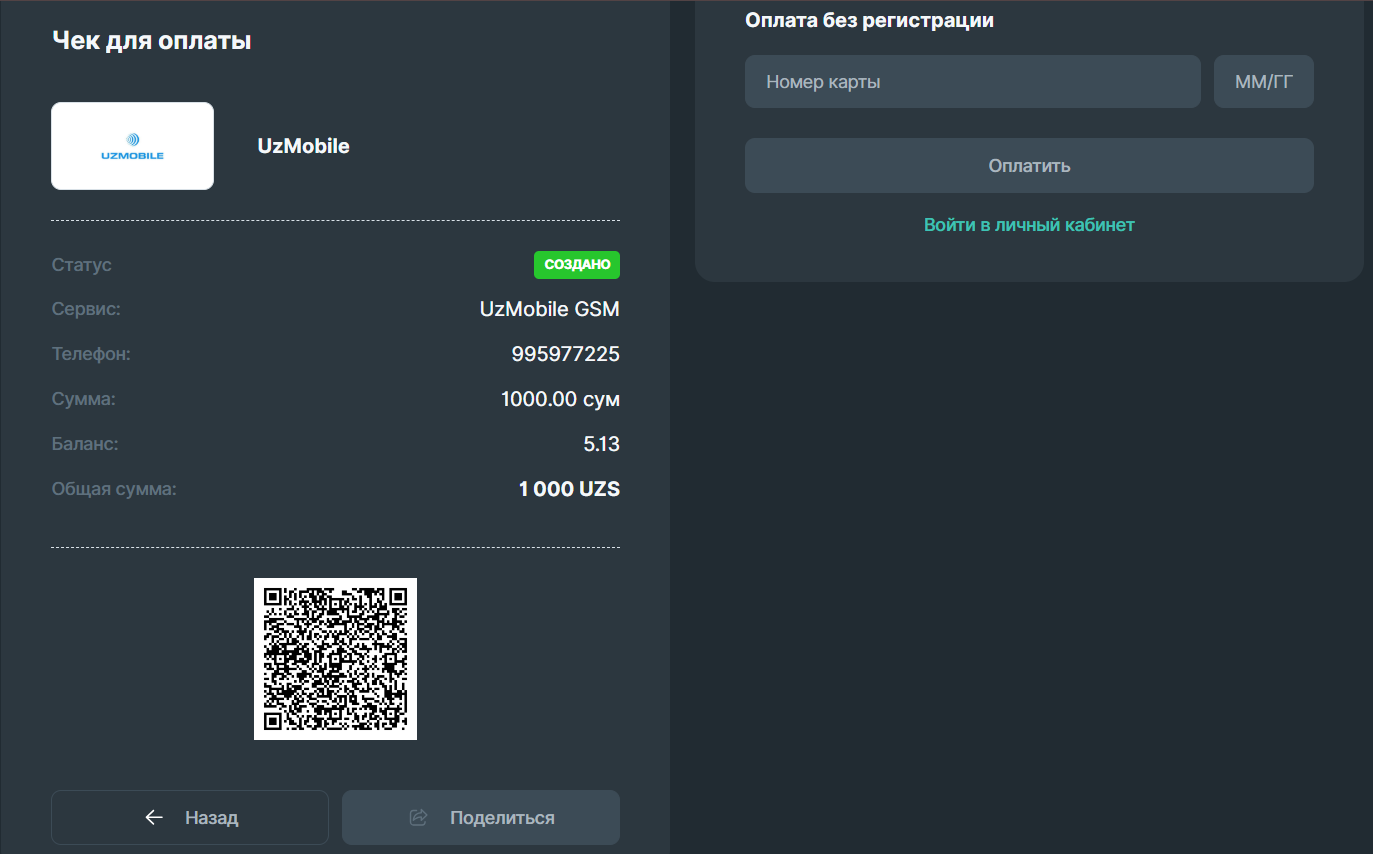The height and width of the screenshot is (854, 1373).
Task: Focus the ММ/ГГ expiry field
Action: pos(1263,82)
